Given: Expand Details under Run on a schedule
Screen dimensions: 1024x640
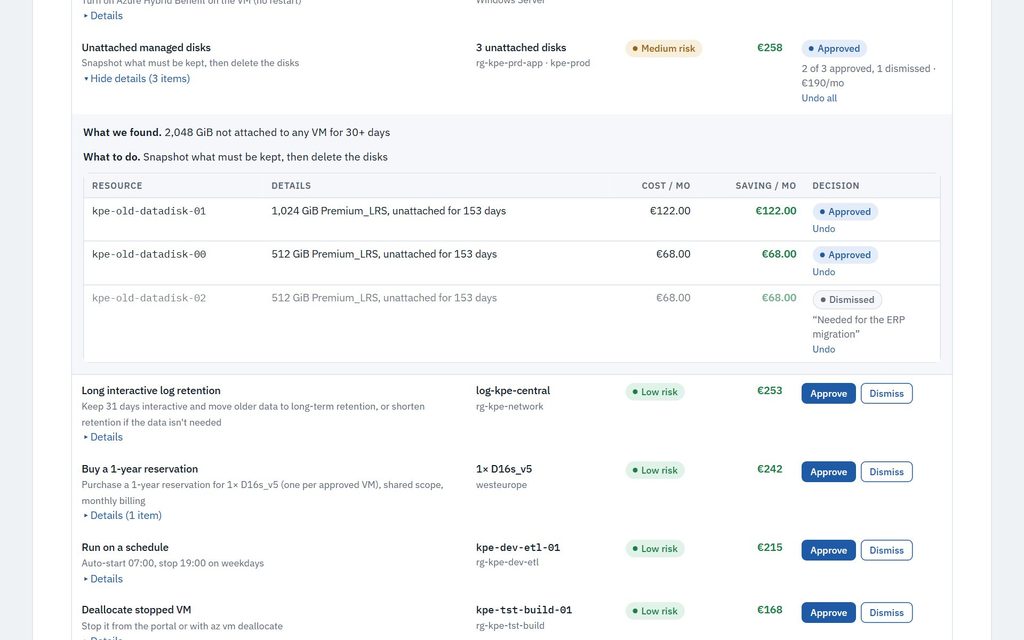Looking at the screenshot, I should coord(103,579).
